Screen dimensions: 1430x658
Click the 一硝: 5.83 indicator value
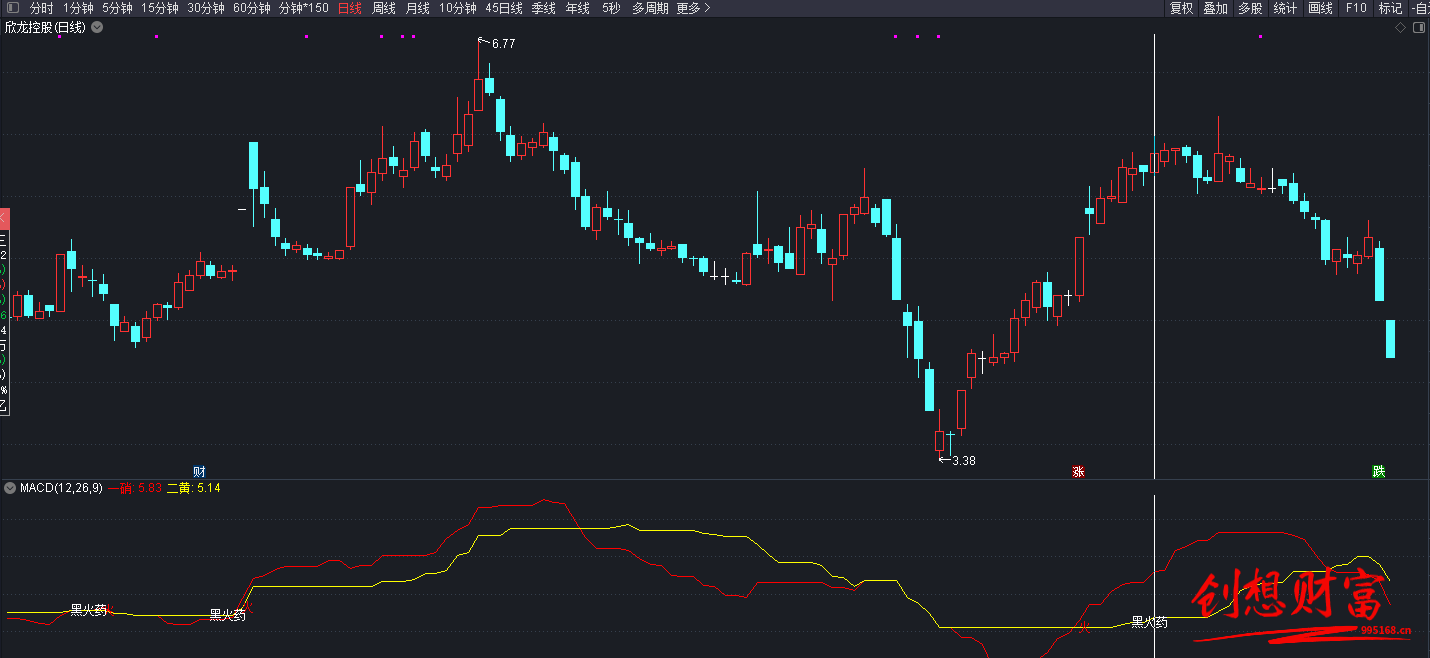click(x=135, y=488)
